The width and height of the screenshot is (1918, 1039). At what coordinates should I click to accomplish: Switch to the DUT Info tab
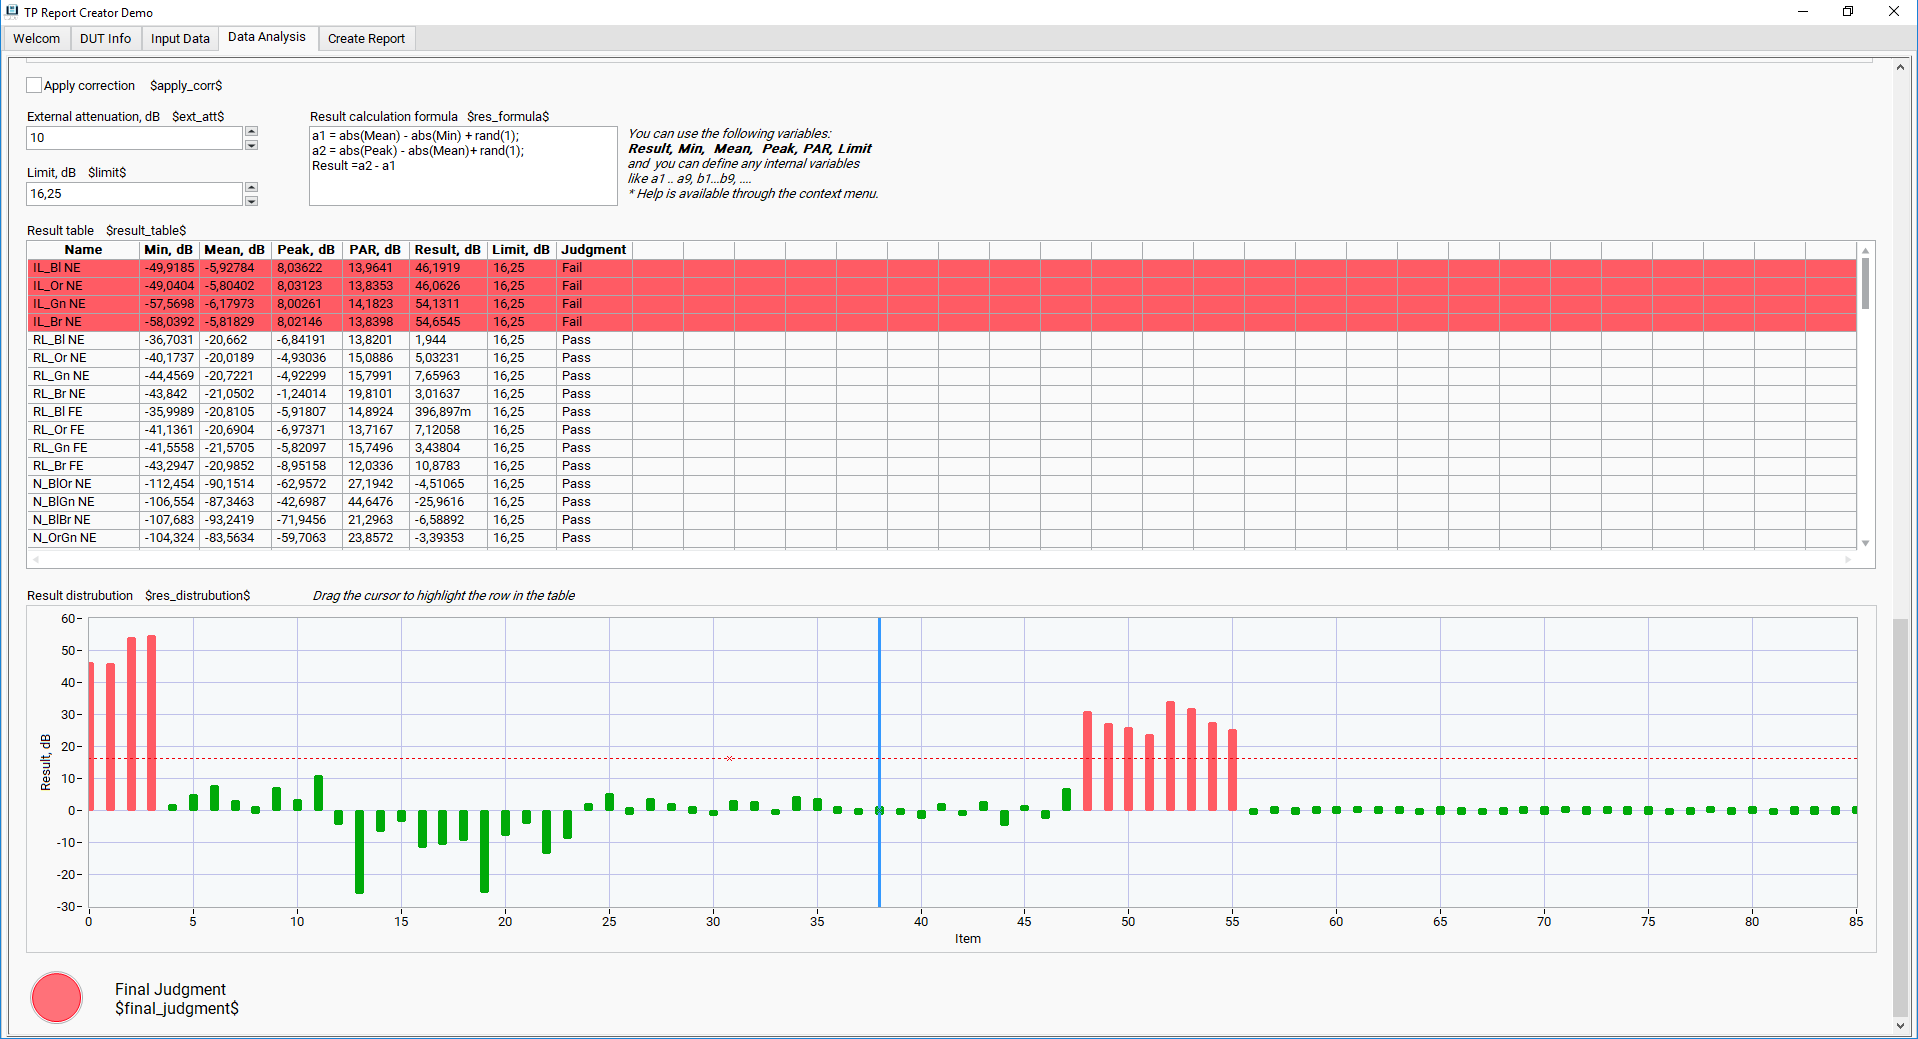pyautogui.click(x=105, y=39)
